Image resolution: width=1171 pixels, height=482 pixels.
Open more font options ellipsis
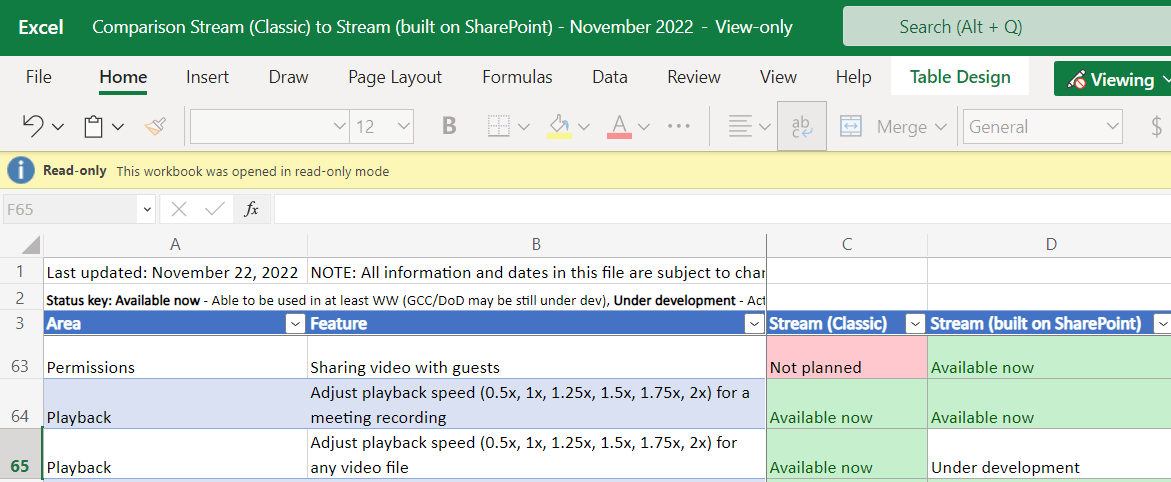tap(678, 126)
